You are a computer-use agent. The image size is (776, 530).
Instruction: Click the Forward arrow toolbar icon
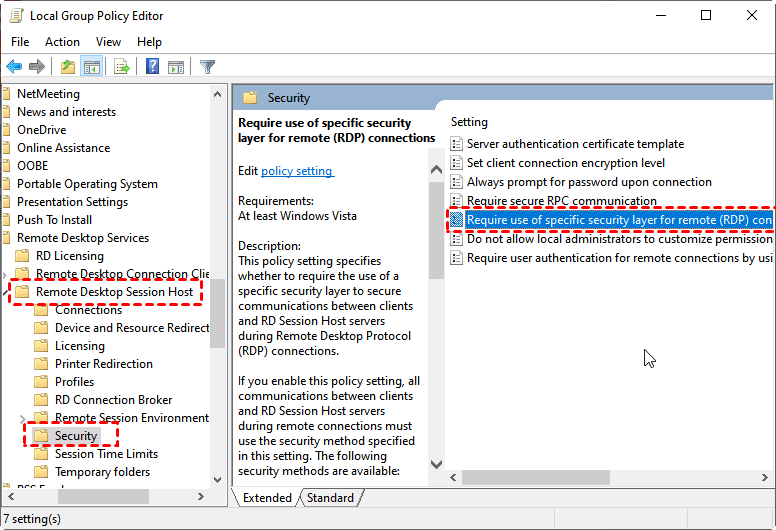point(37,66)
